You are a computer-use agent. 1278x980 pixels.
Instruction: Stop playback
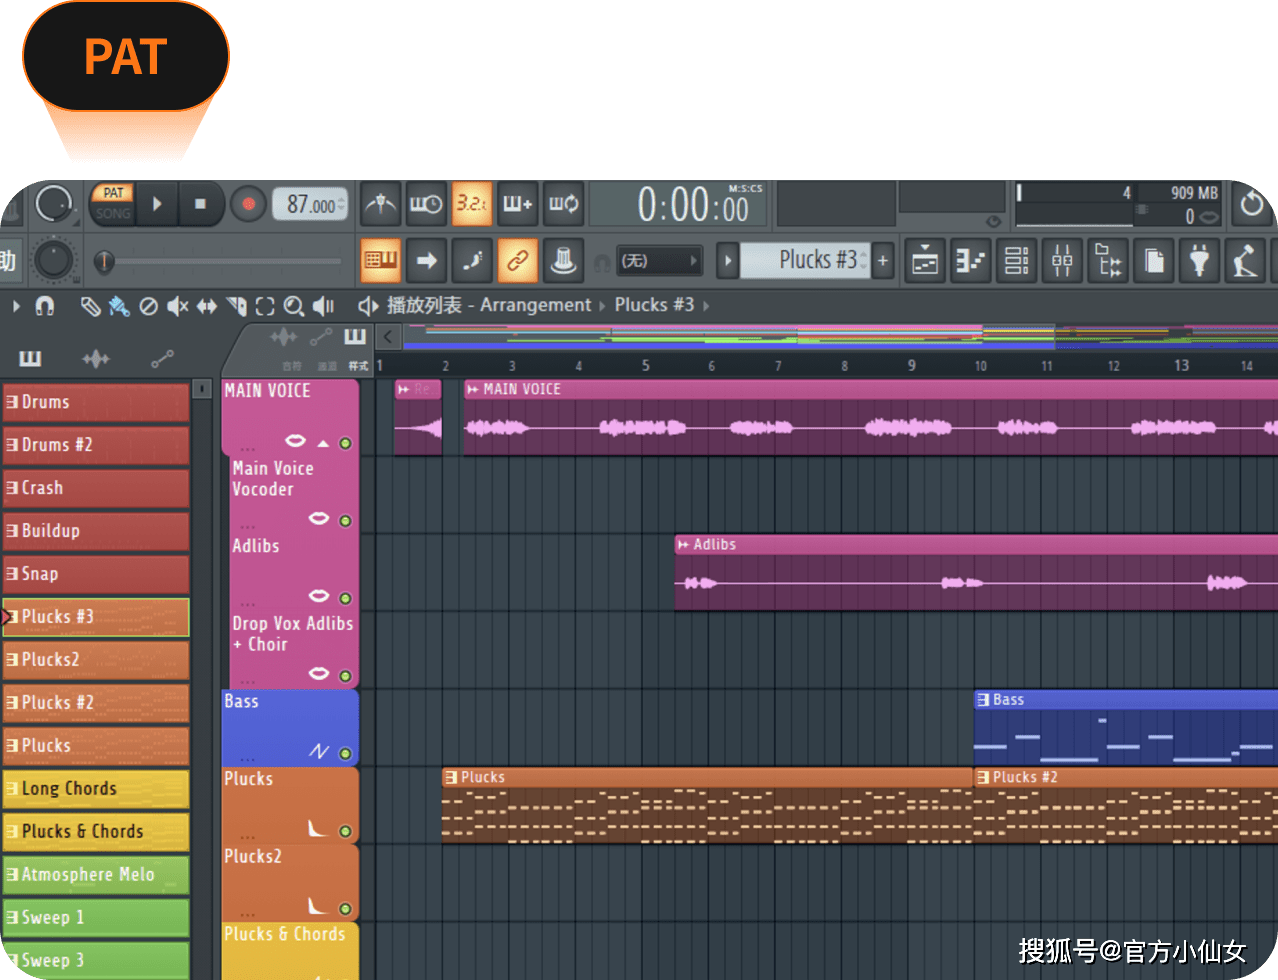coord(201,204)
